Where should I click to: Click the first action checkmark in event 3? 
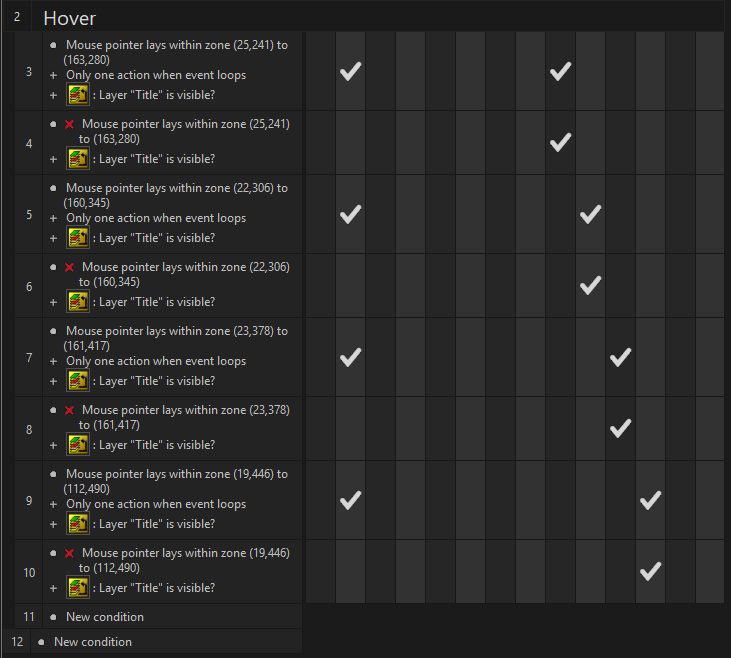coord(350,71)
